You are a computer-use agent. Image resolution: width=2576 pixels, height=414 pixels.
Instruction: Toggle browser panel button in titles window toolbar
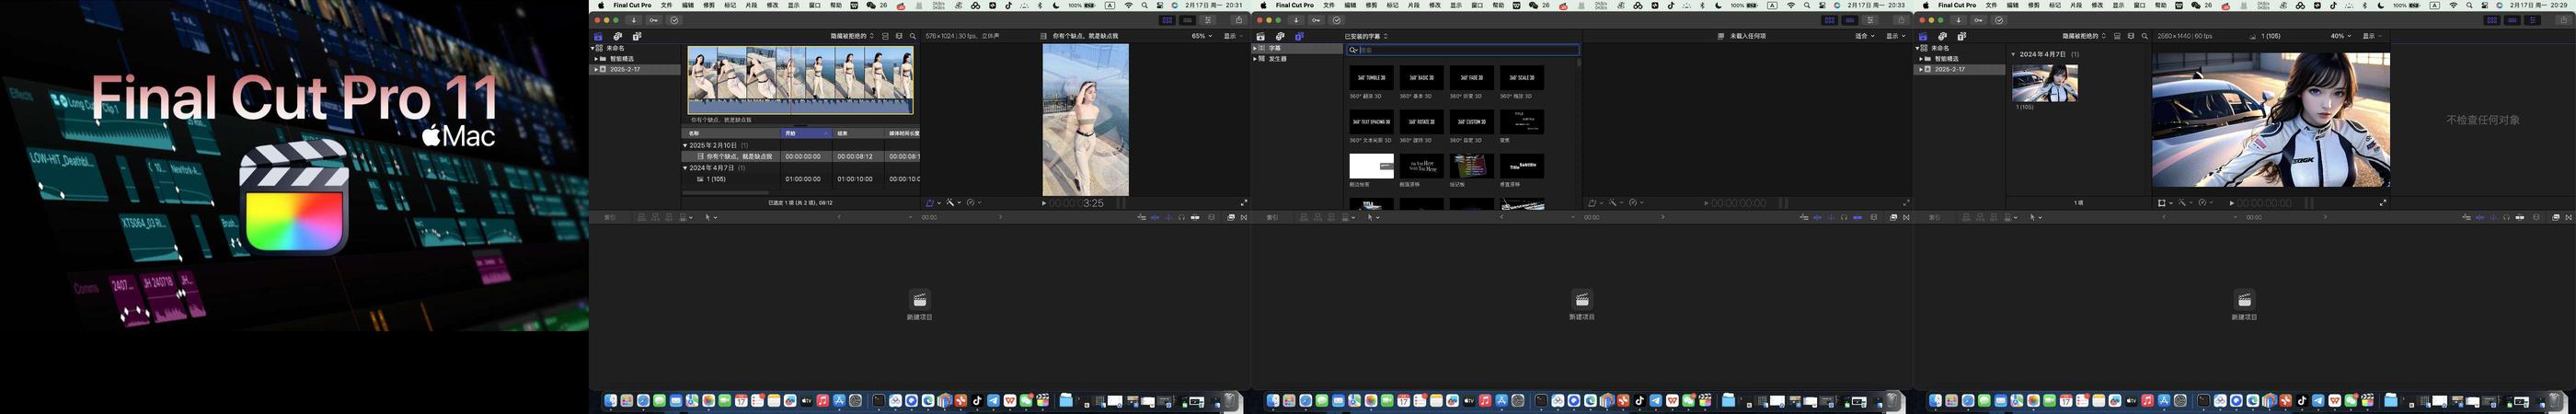pos(1830,20)
